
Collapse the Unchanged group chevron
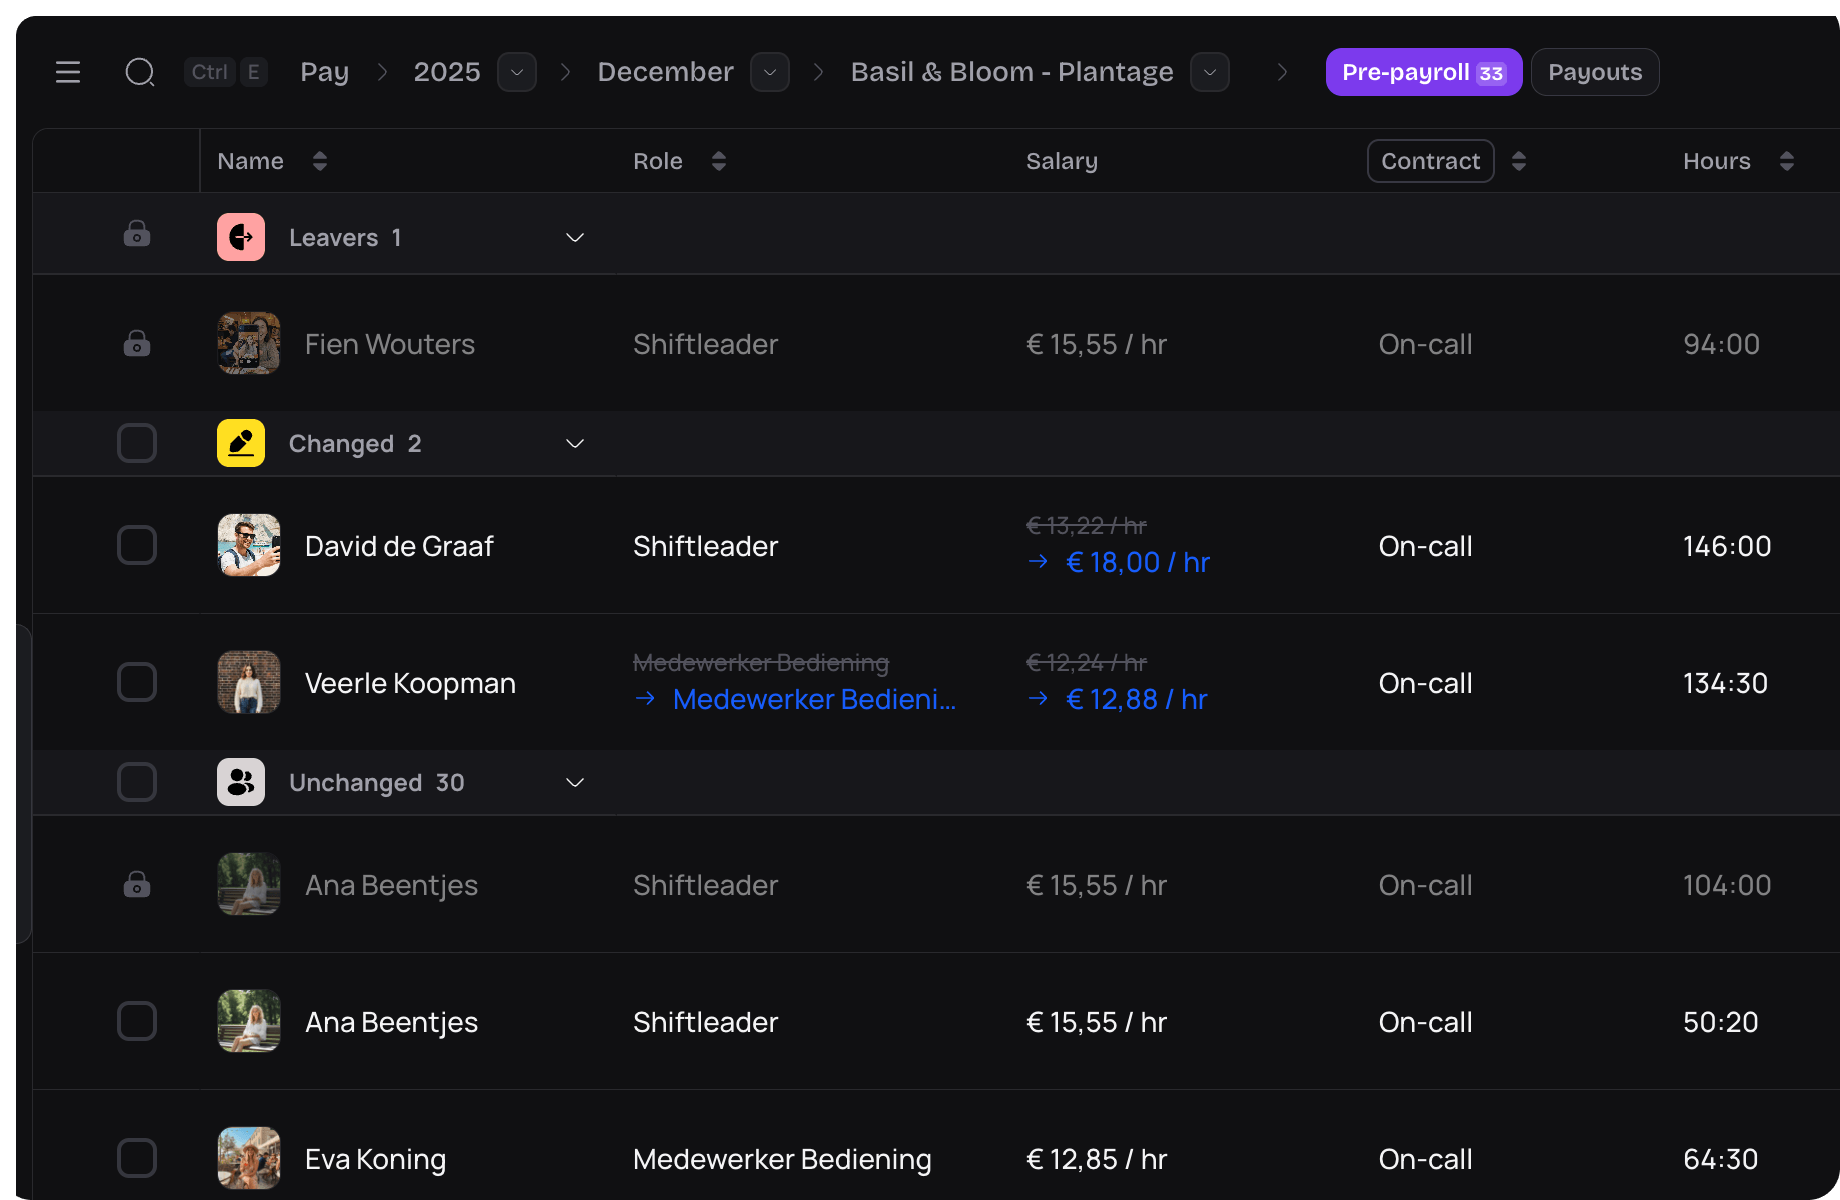[x=575, y=782]
